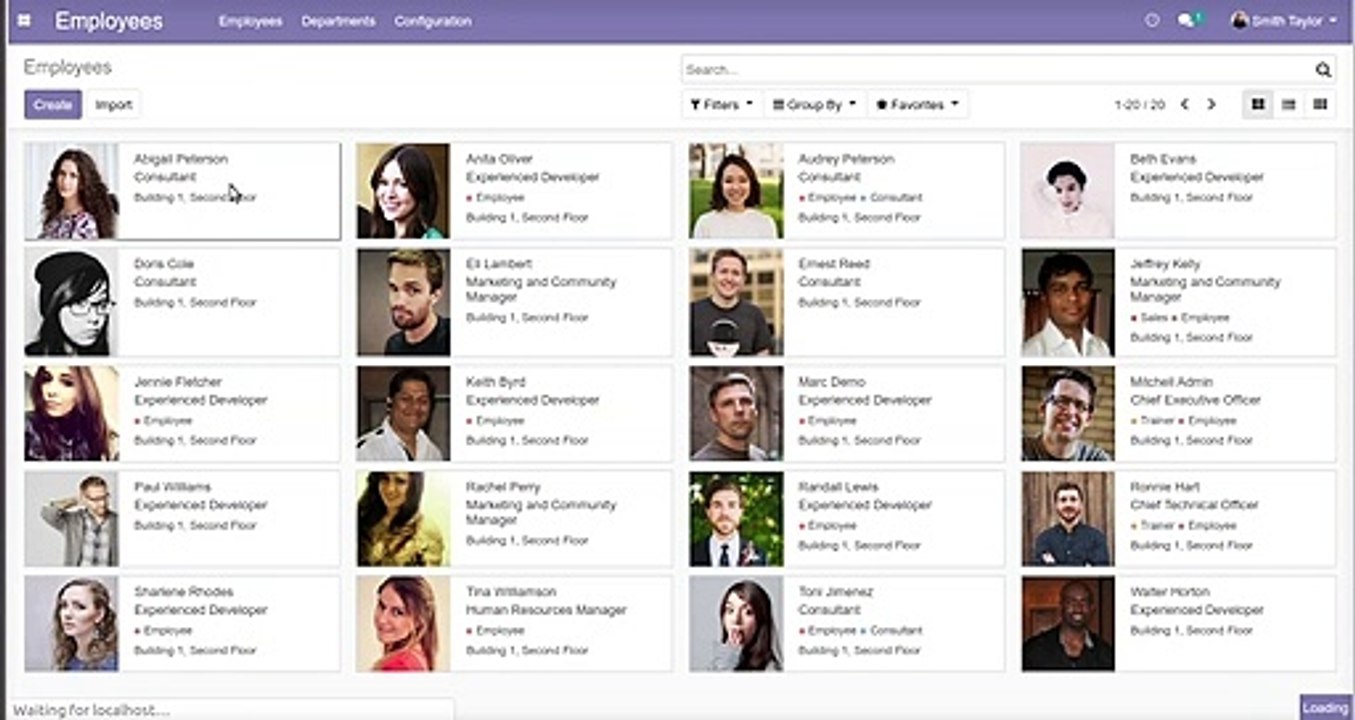Open Eli Lambert's photo
Screen dimensions: 1355x720
(403, 303)
